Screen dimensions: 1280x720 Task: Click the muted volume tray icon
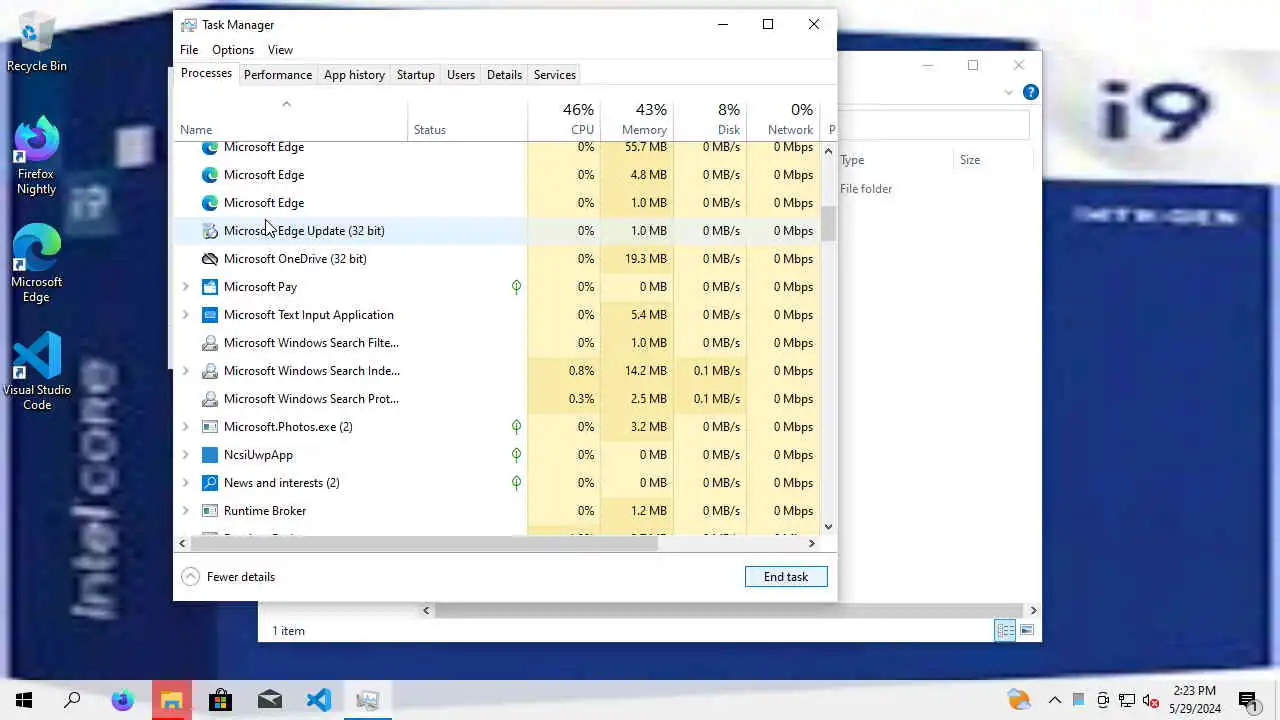(x=1151, y=700)
